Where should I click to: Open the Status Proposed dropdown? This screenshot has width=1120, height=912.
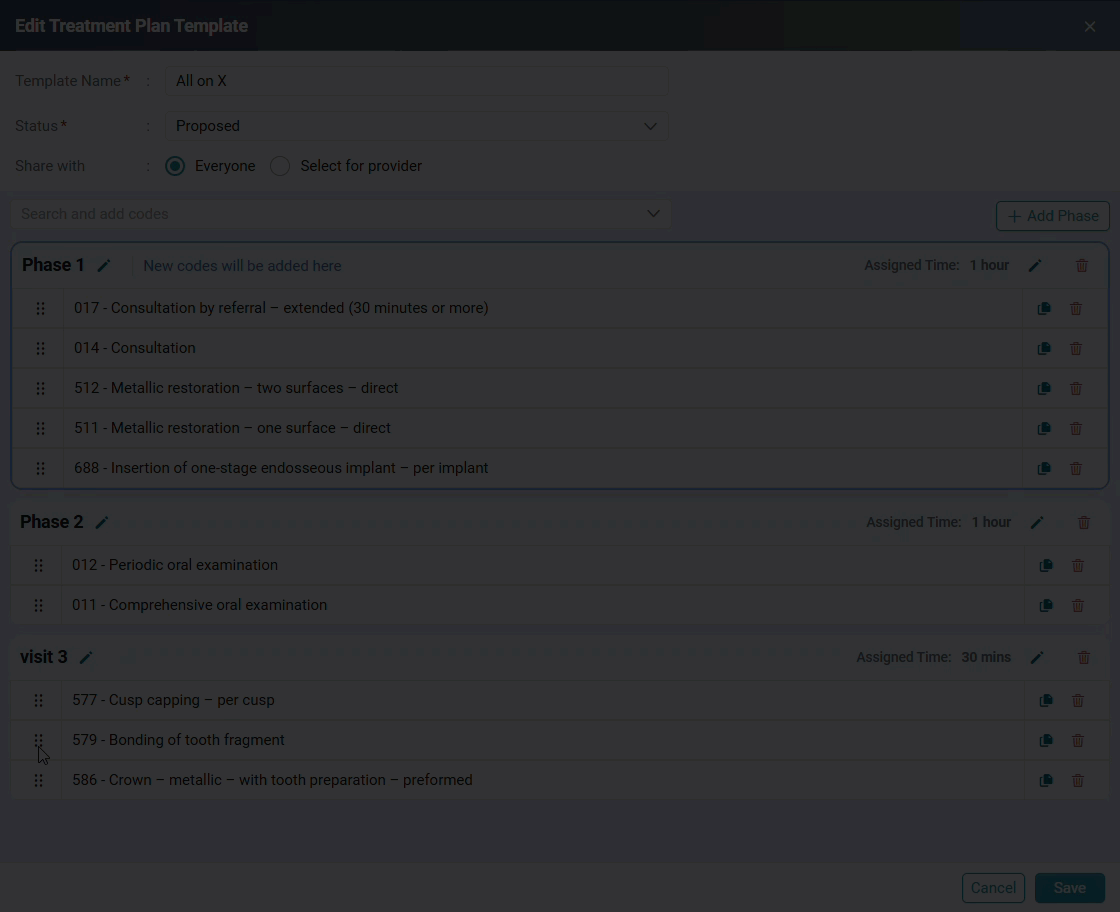click(x=416, y=126)
